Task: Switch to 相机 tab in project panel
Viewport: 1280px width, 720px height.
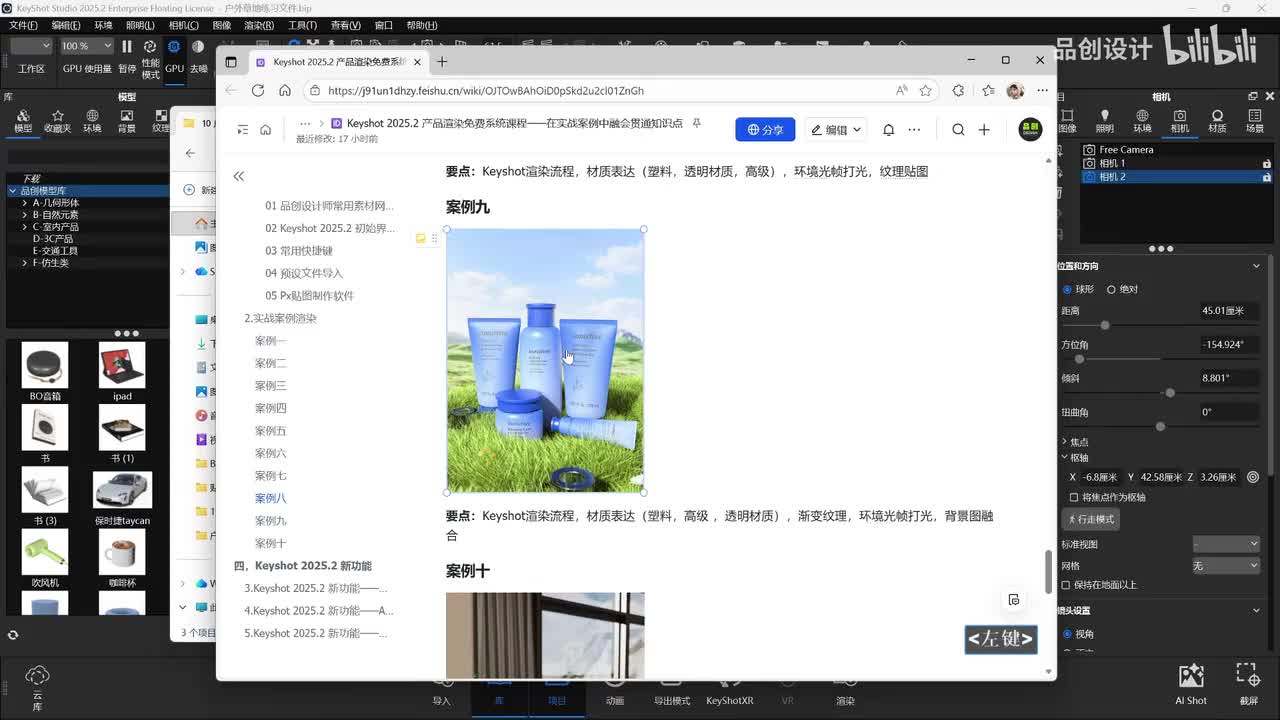Action: pyautogui.click(x=1180, y=121)
